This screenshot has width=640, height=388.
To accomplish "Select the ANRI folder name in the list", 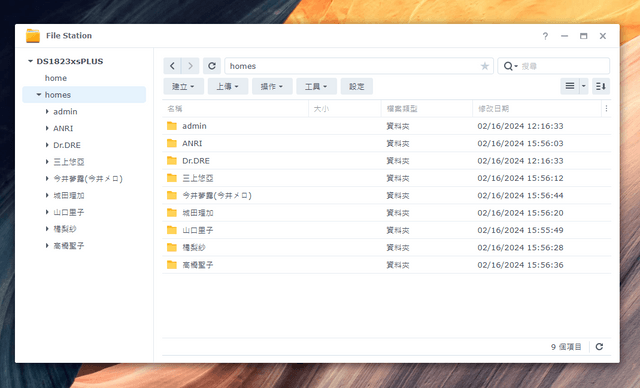I will [x=192, y=144].
